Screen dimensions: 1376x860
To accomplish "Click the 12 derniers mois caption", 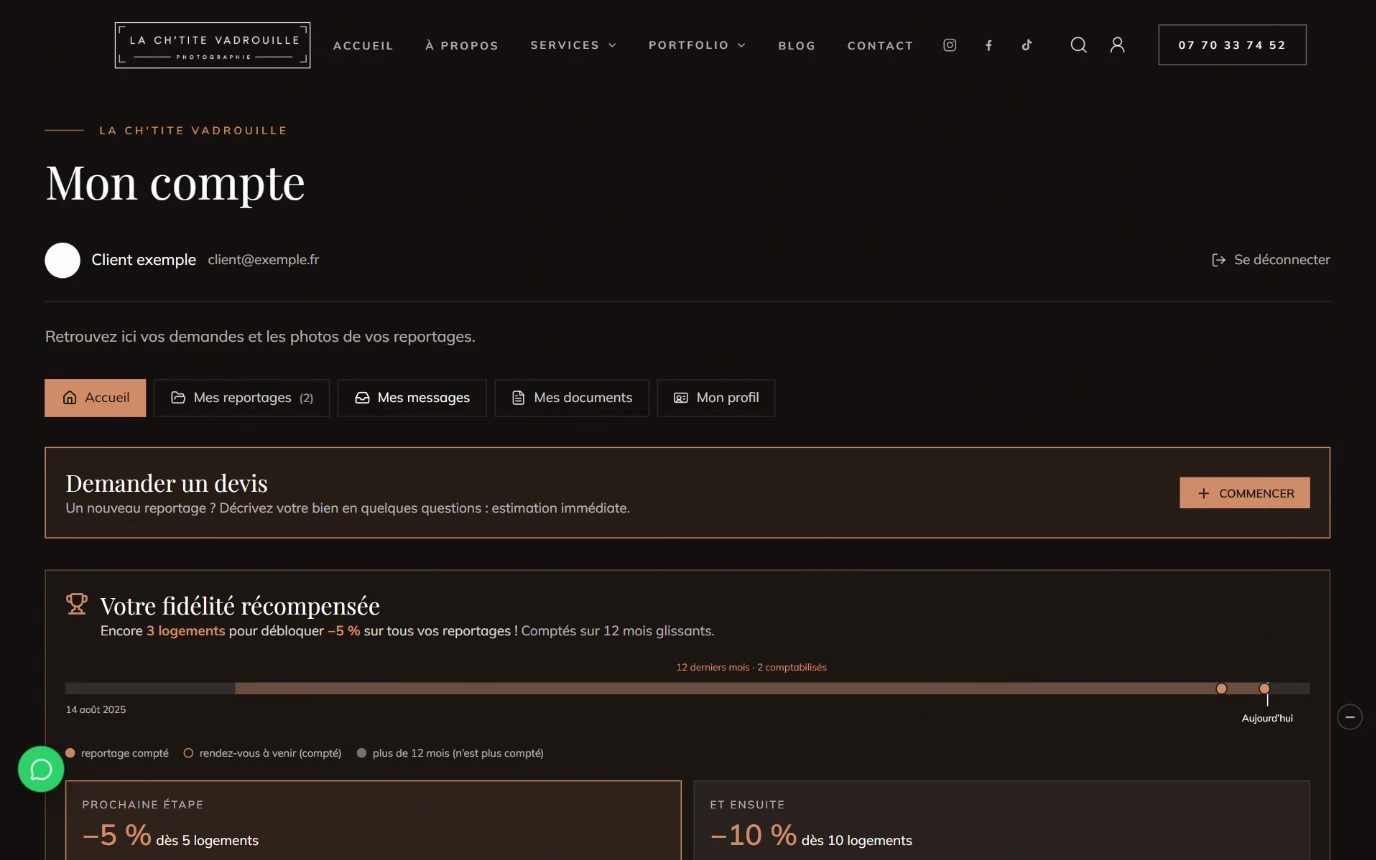I will click(751, 667).
